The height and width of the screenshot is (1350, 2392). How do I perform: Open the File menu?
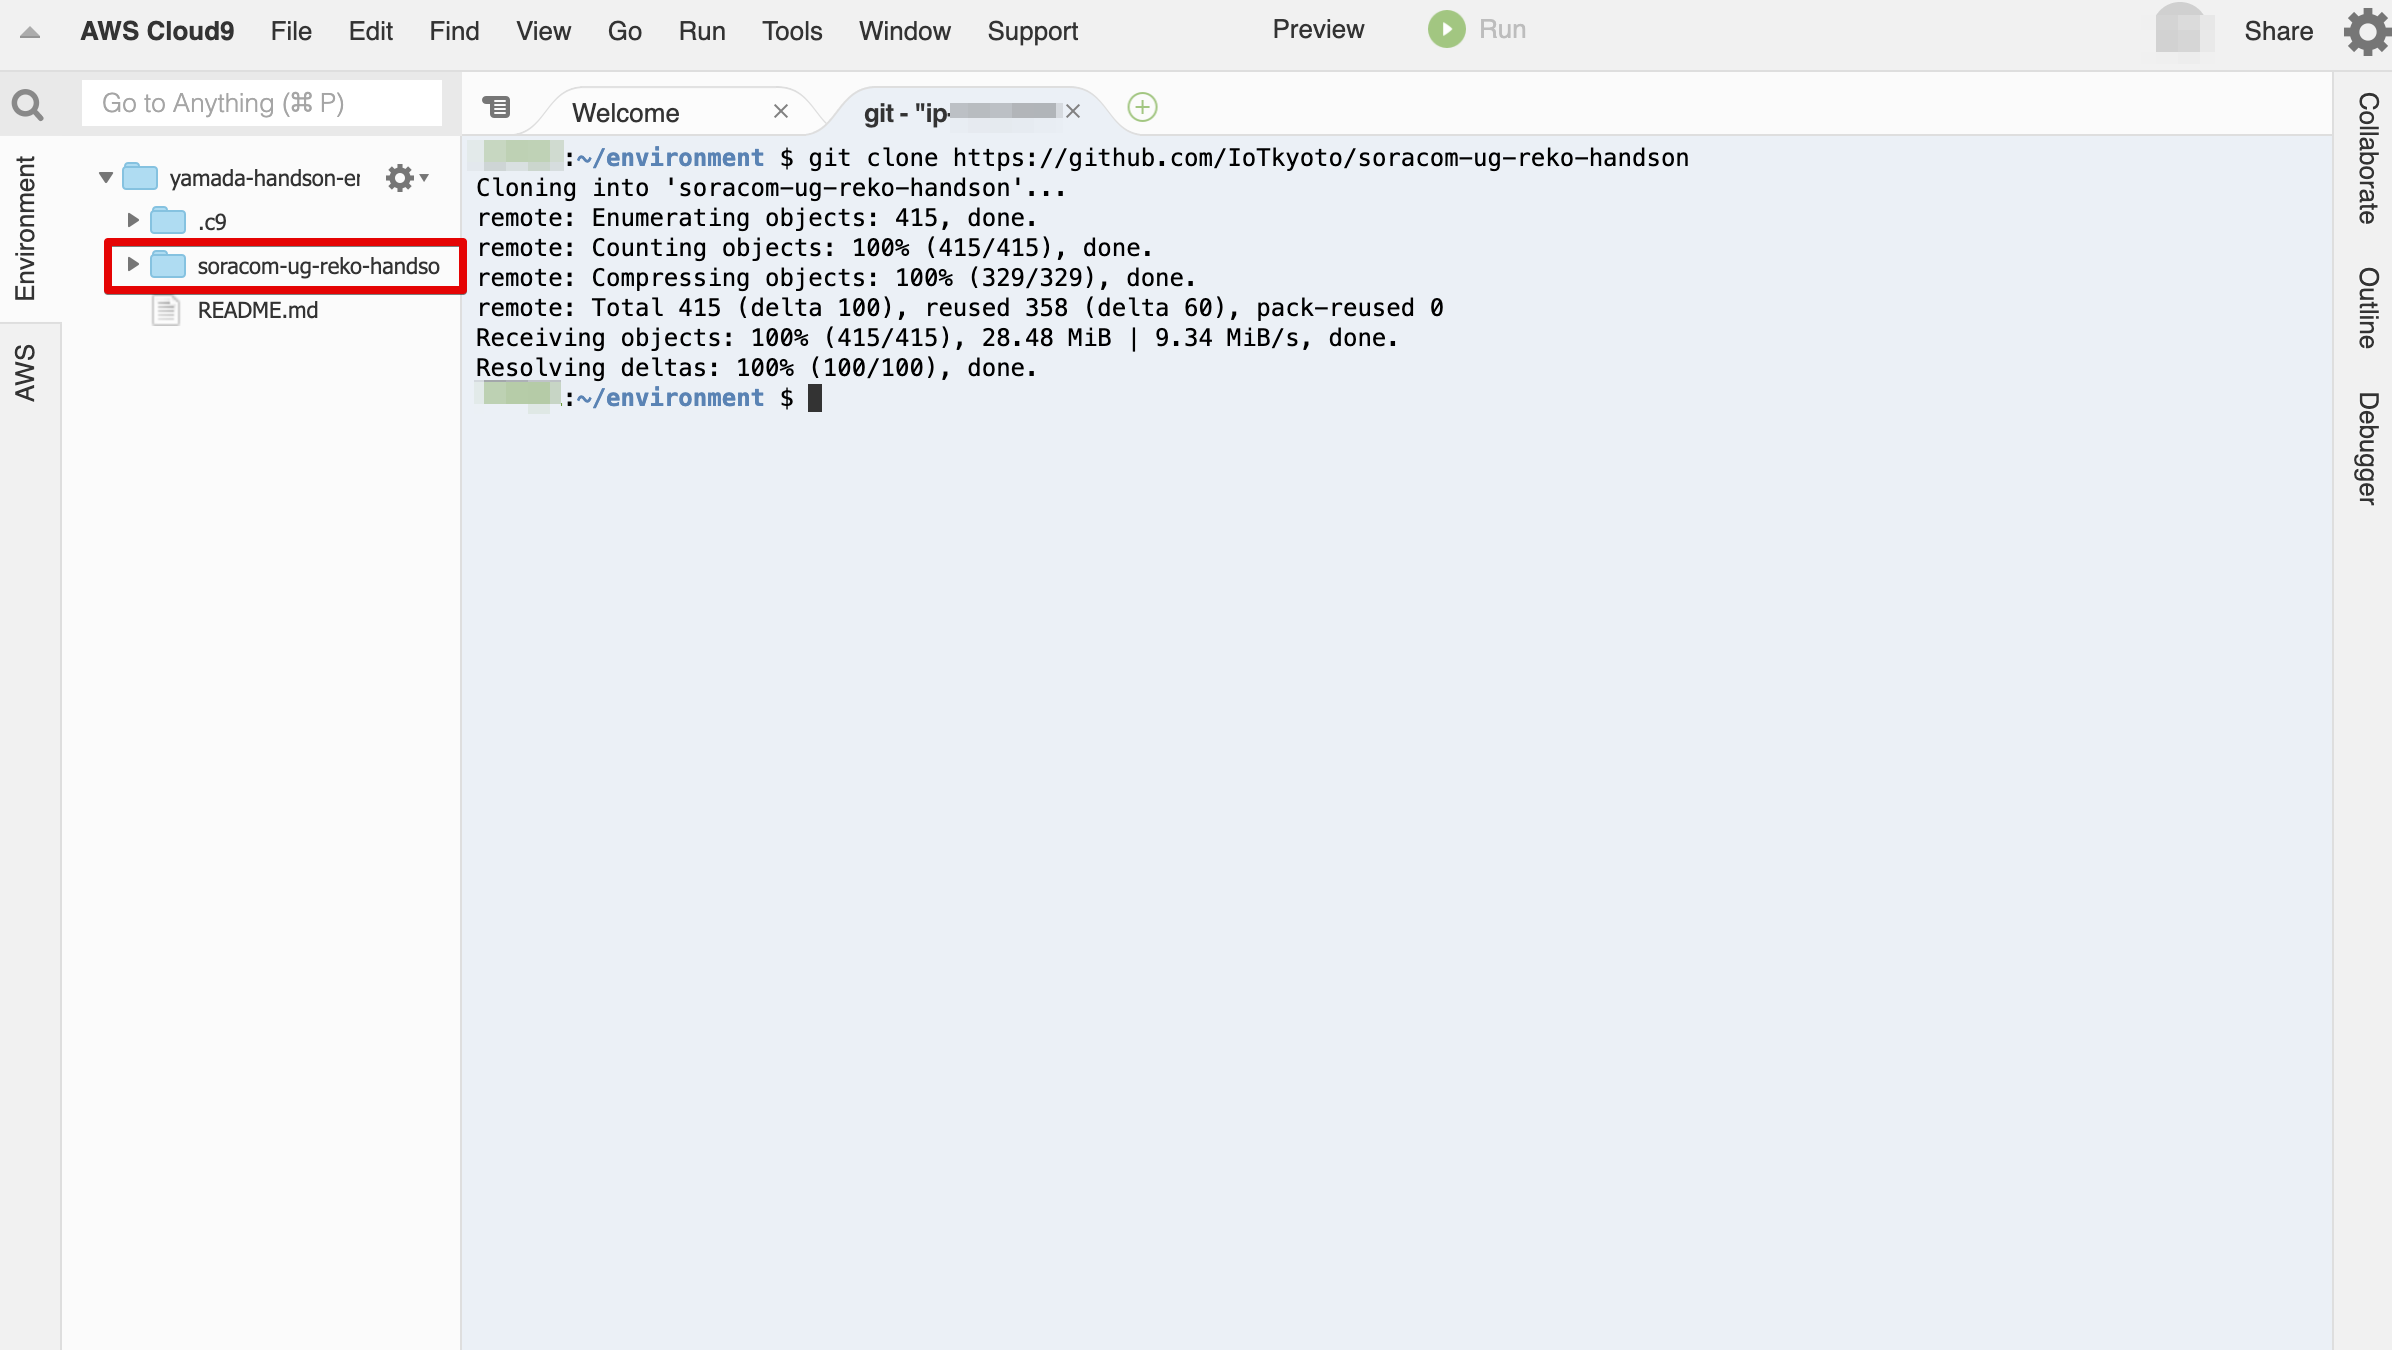[x=291, y=31]
